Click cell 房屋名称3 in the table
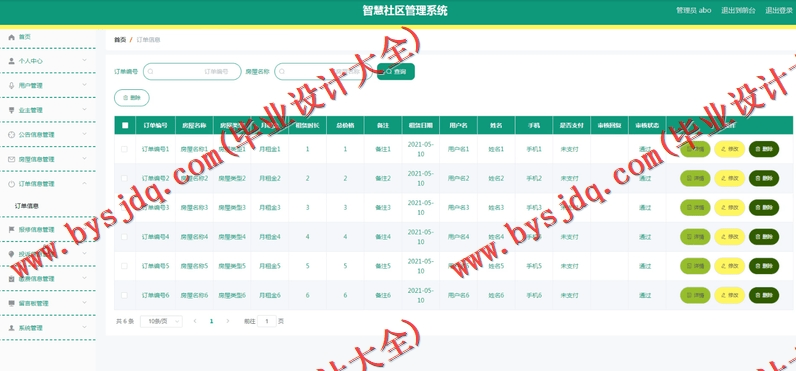796x371 pixels. (194, 208)
